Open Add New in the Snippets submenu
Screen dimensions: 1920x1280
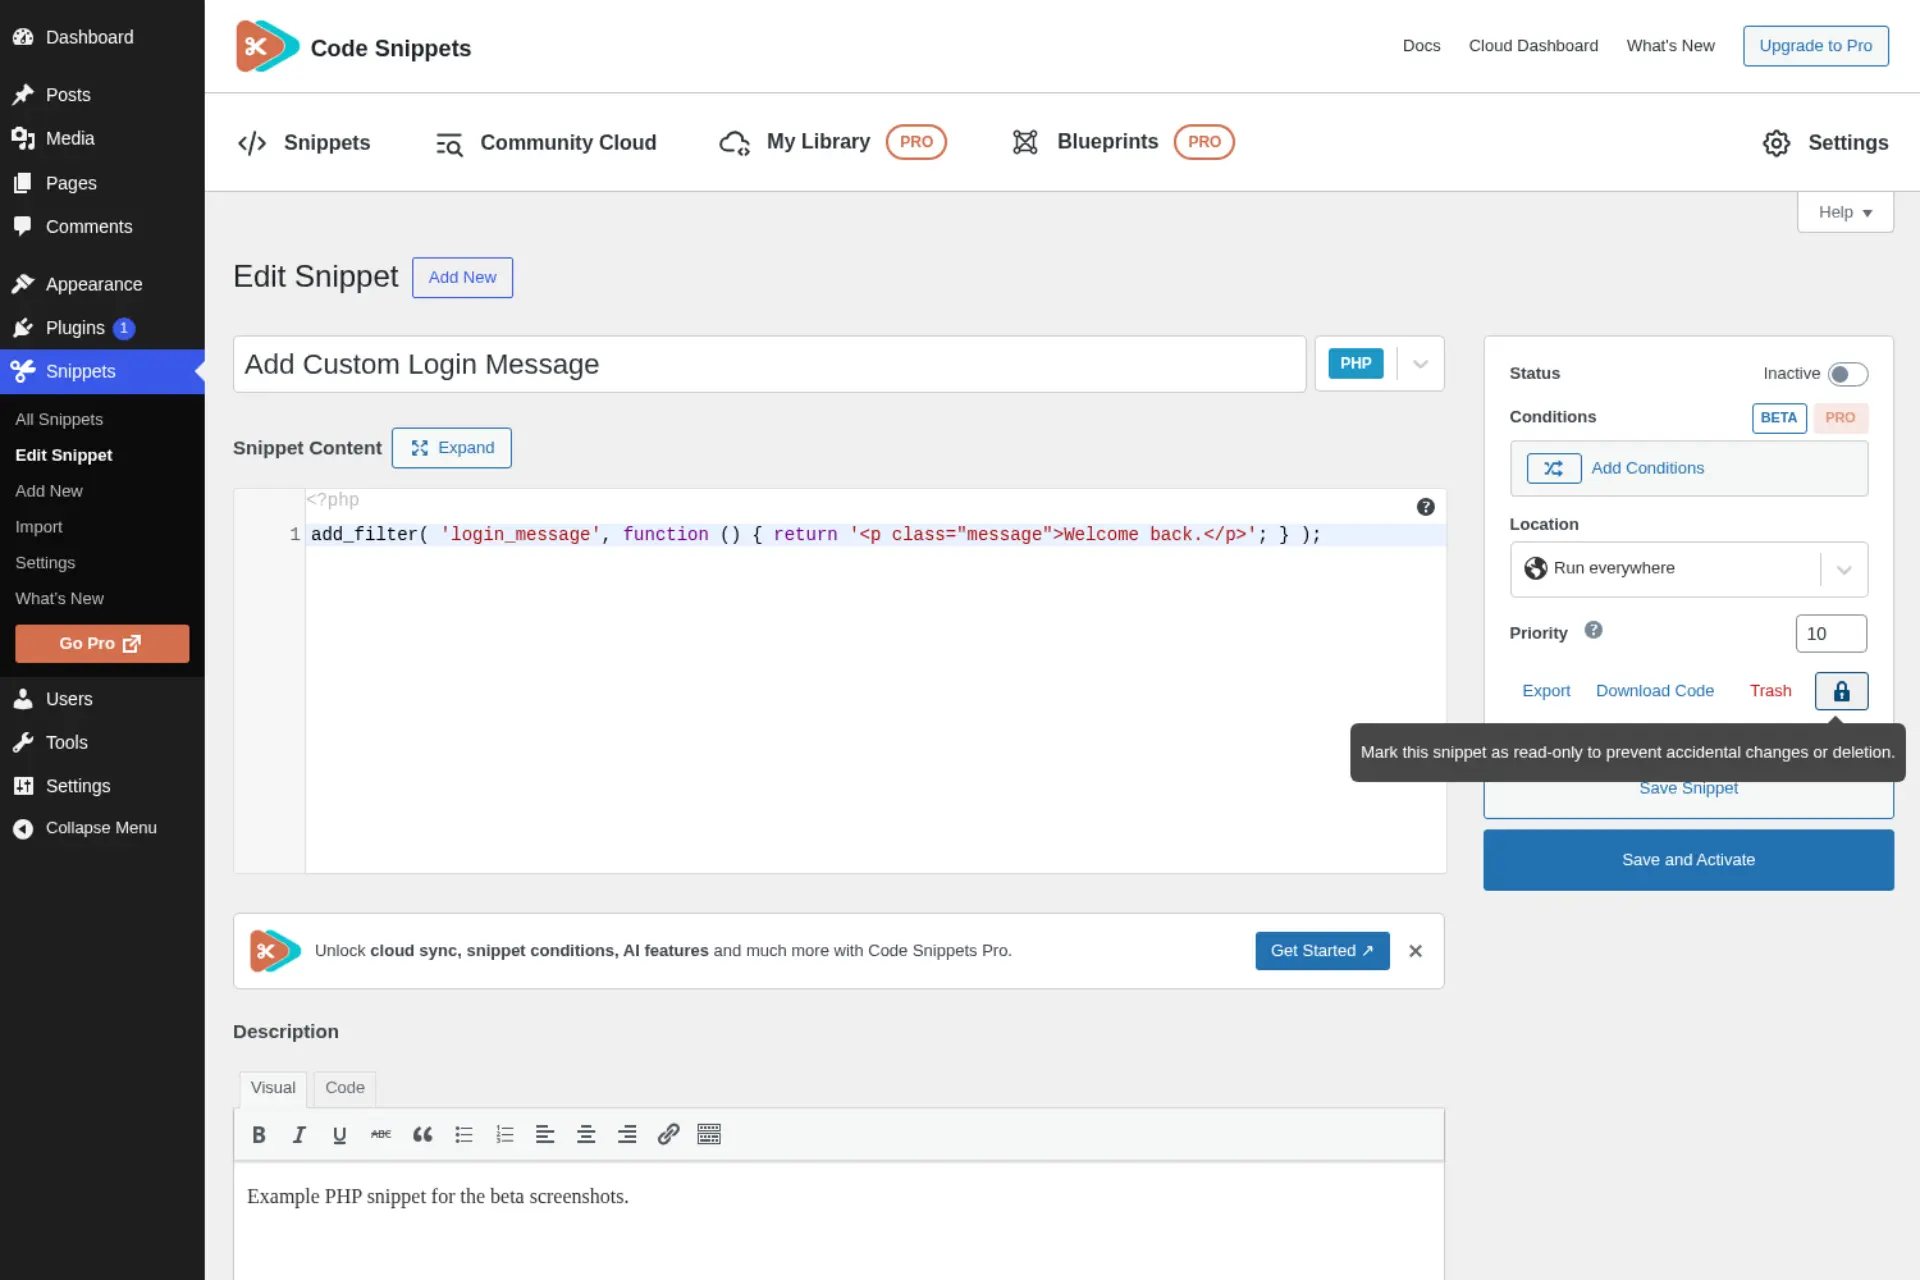tap(49, 491)
